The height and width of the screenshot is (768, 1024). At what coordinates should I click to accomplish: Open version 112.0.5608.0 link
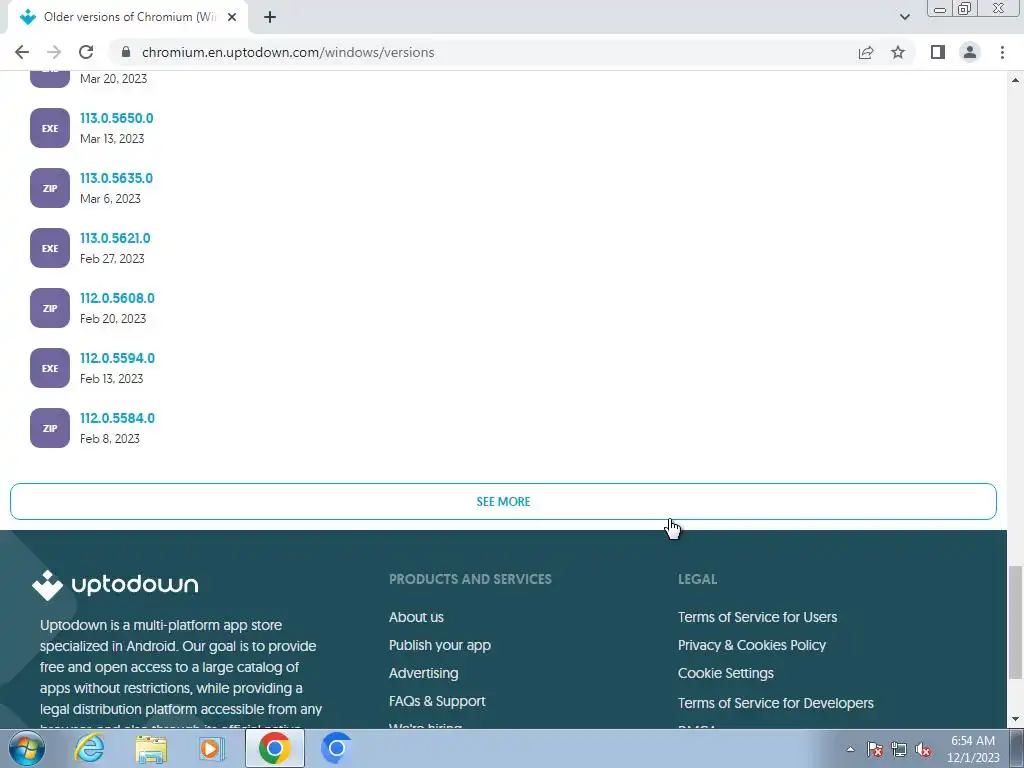(x=118, y=298)
